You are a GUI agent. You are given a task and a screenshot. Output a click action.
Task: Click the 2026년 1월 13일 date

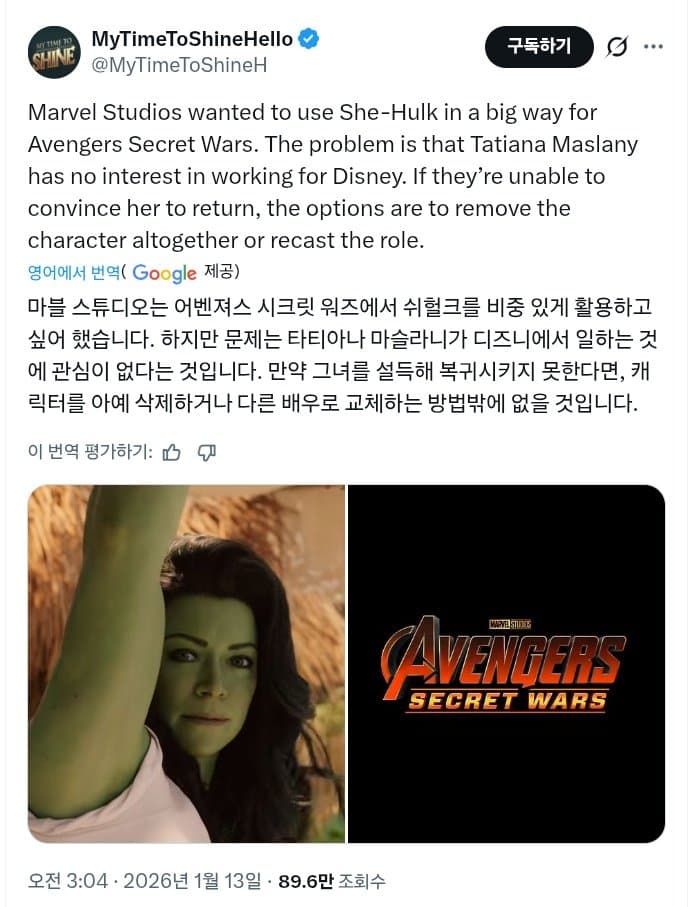pyautogui.click(x=192, y=881)
